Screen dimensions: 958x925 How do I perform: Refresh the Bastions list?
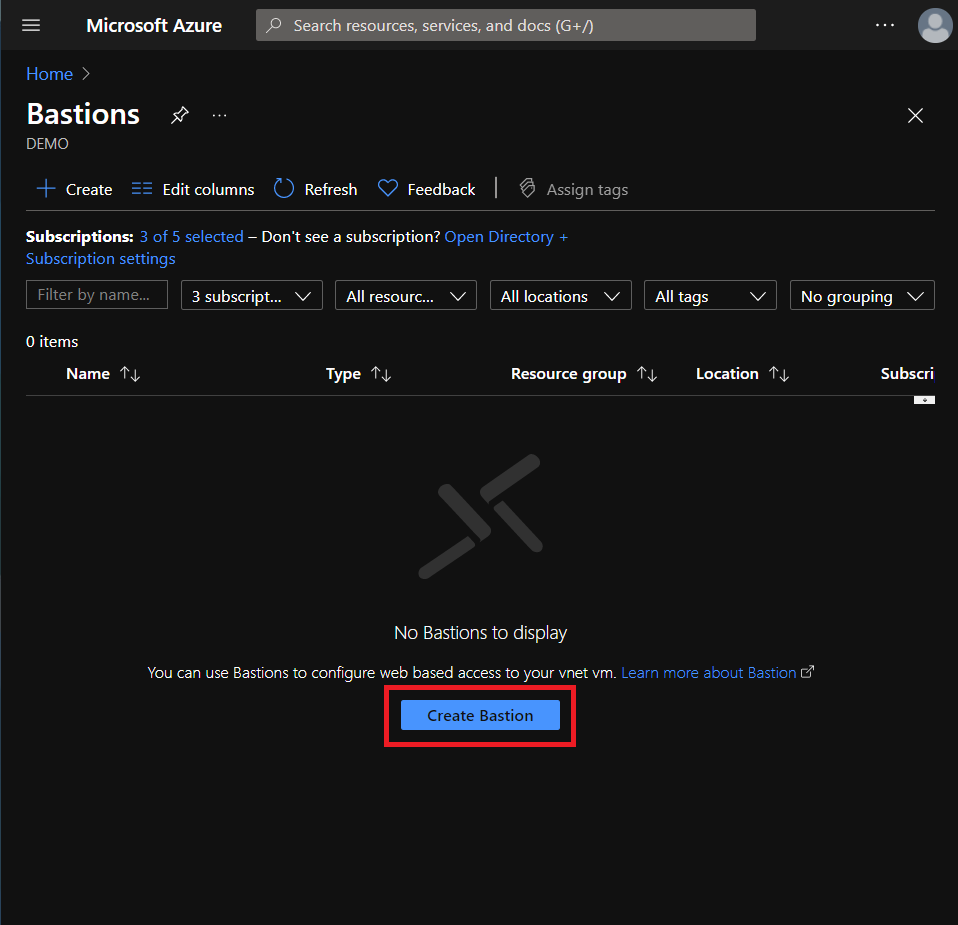tap(315, 189)
